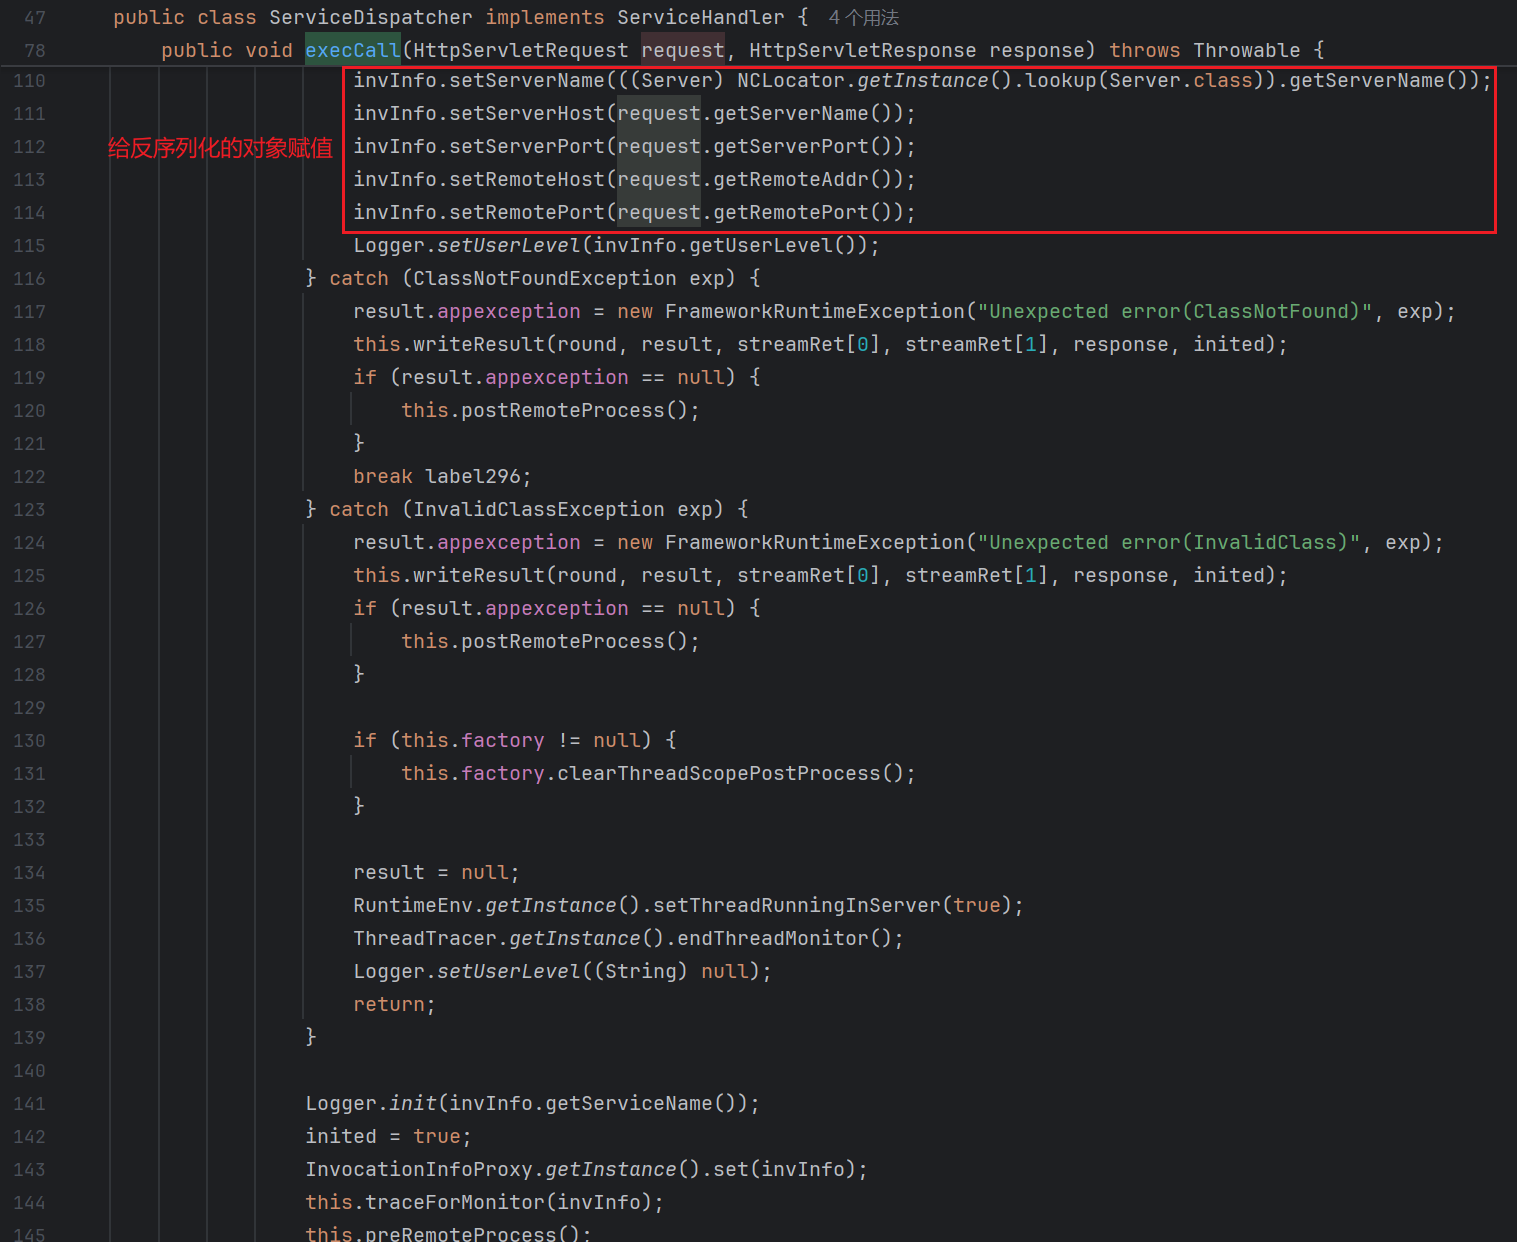This screenshot has height=1242, width=1517.
Task: Click the 'break label296' statement
Action: (441, 477)
